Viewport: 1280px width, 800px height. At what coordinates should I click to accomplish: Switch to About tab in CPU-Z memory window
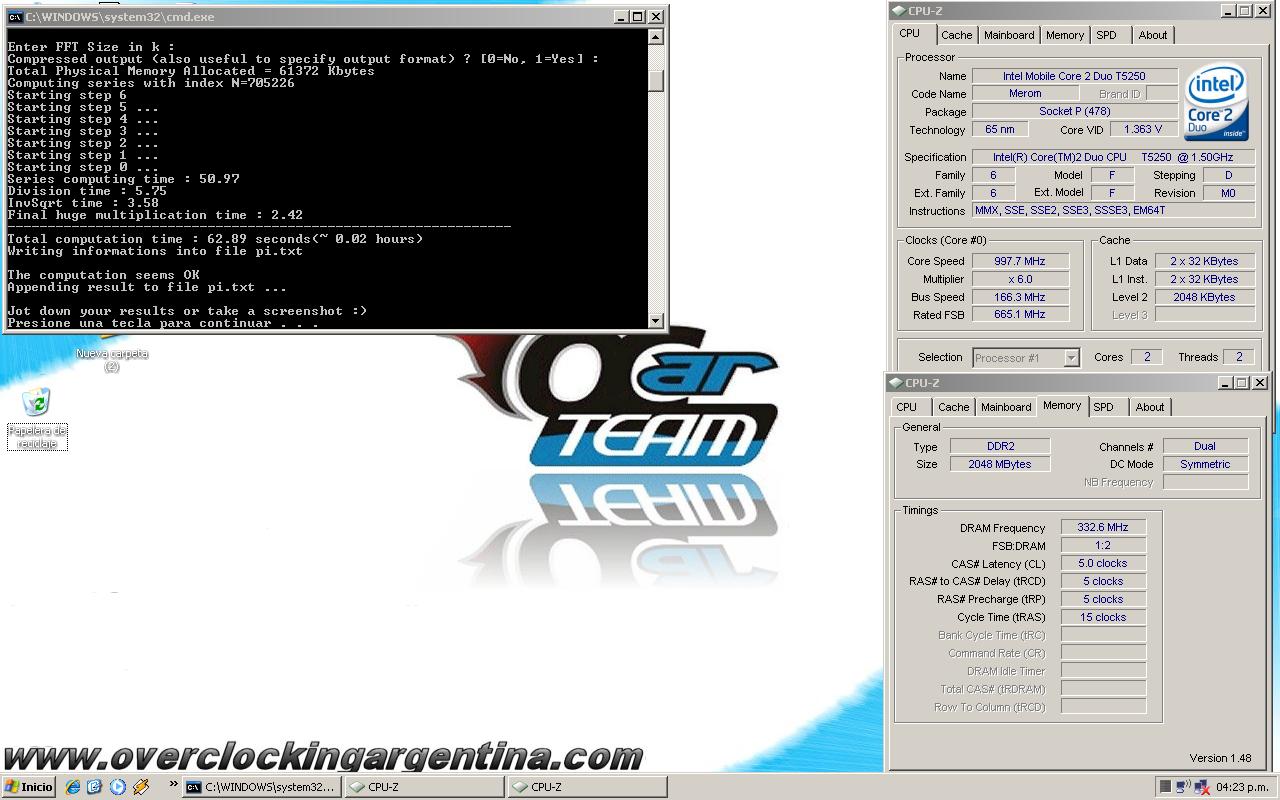coord(1150,407)
